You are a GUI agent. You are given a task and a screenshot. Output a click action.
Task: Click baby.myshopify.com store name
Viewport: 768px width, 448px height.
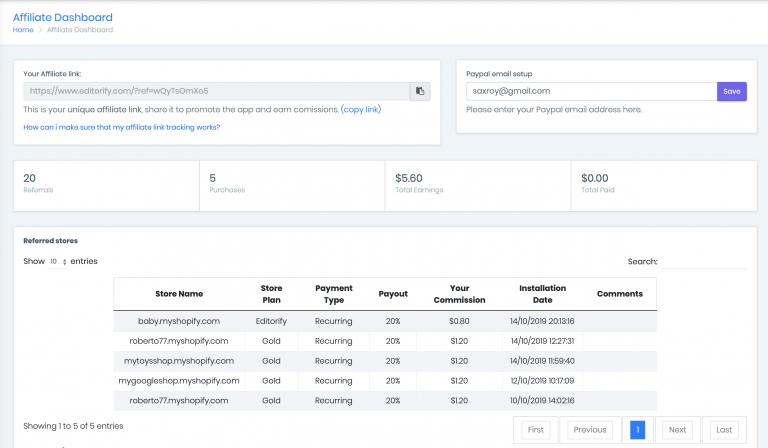click(x=179, y=321)
